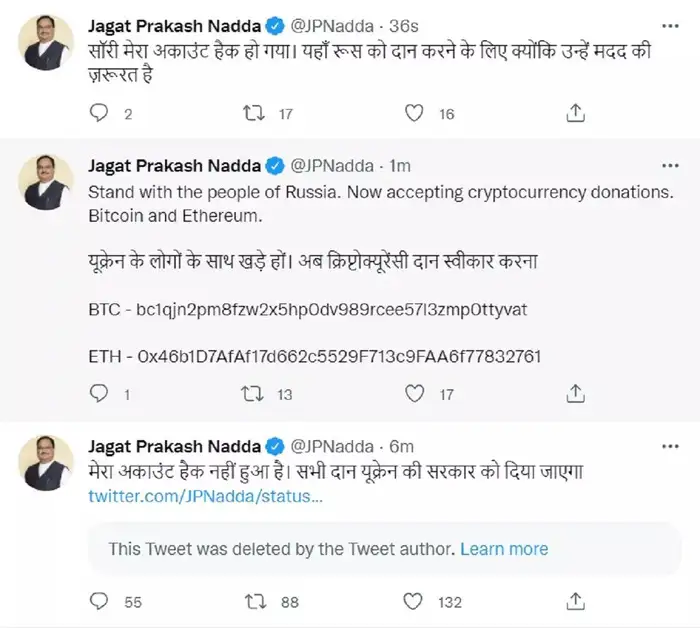The height and width of the screenshot is (628, 700).
Task: Retweet the tweet with 88 retweets
Action: click(255, 602)
